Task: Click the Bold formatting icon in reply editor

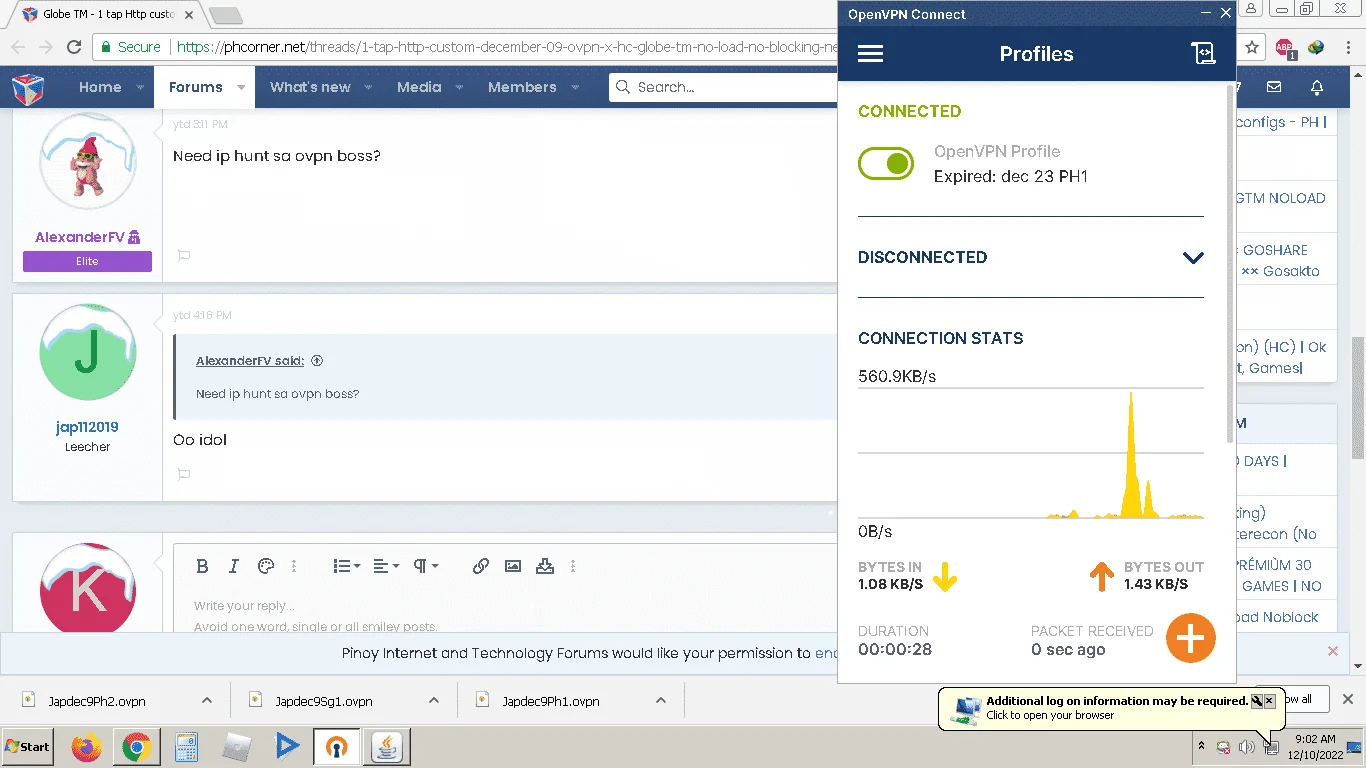Action: point(202,566)
